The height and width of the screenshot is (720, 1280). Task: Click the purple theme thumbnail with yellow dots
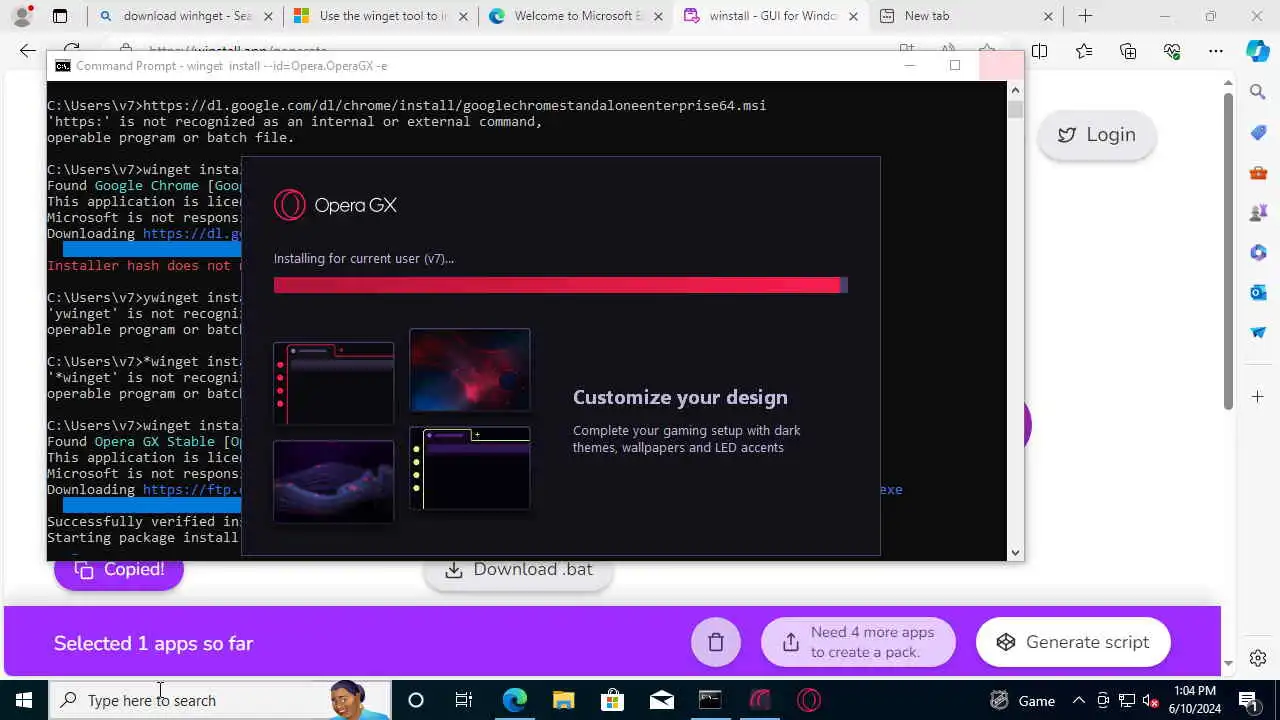(470, 468)
